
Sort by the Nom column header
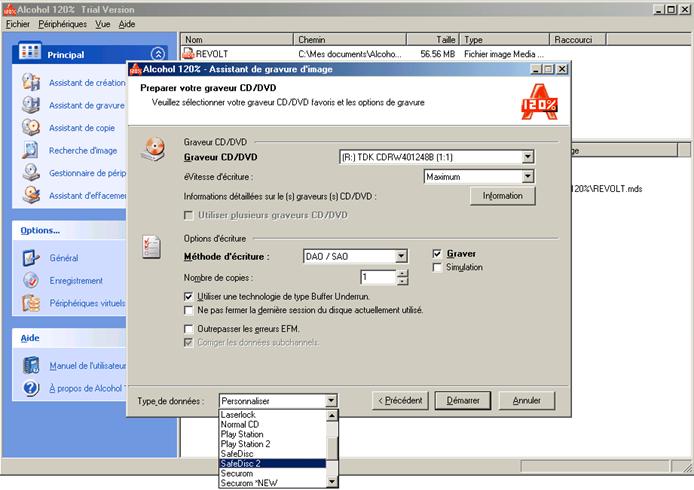coord(236,39)
